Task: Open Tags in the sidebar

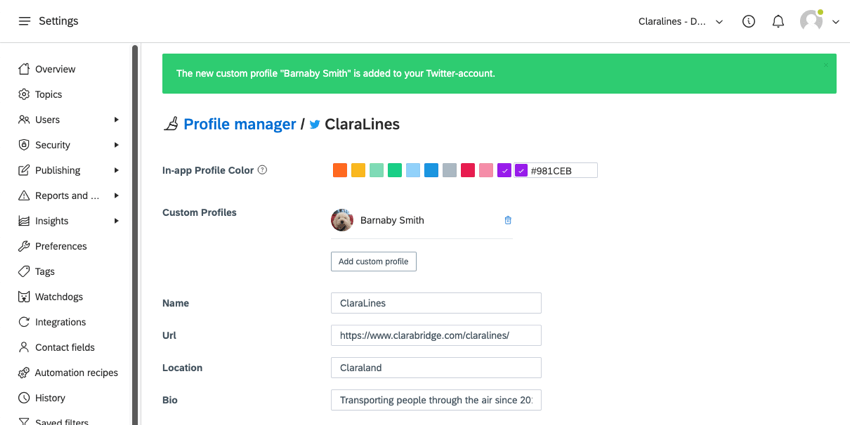Action: click(44, 272)
